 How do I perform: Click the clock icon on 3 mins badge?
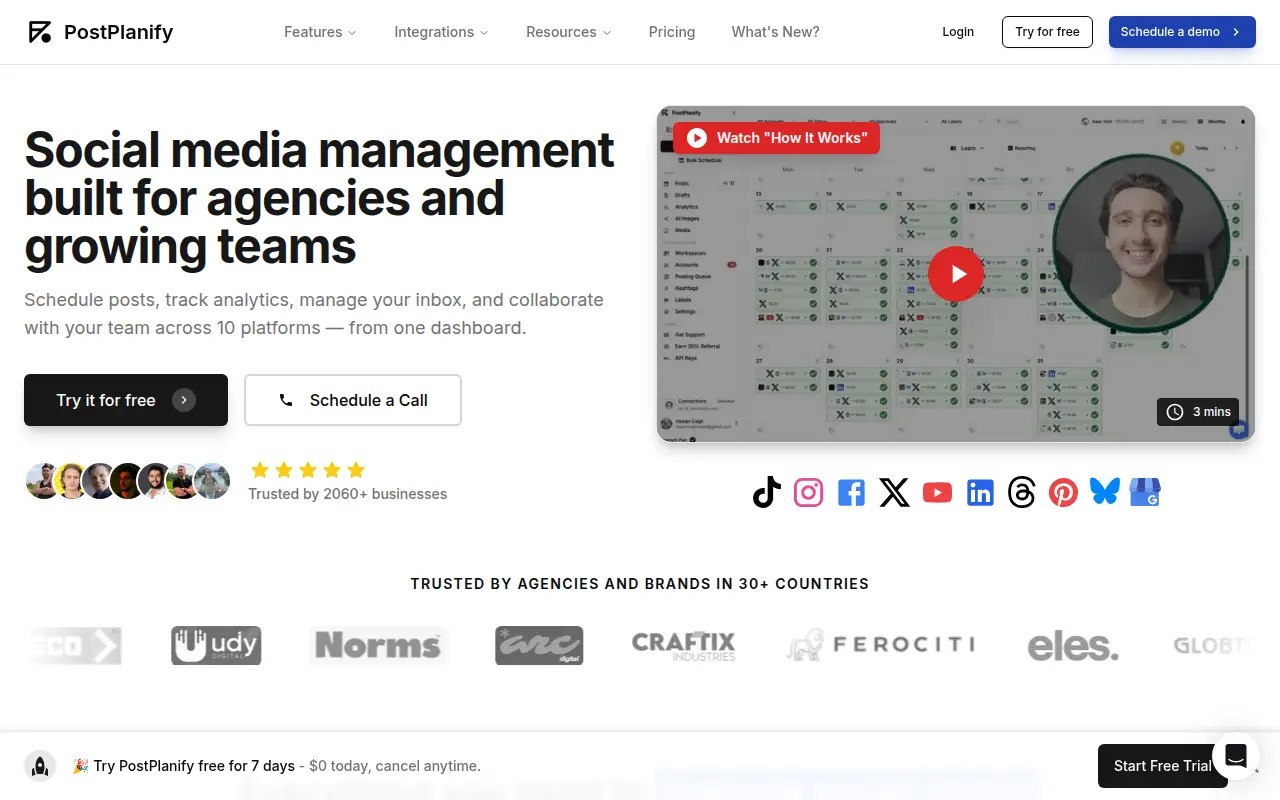[x=1175, y=411]
